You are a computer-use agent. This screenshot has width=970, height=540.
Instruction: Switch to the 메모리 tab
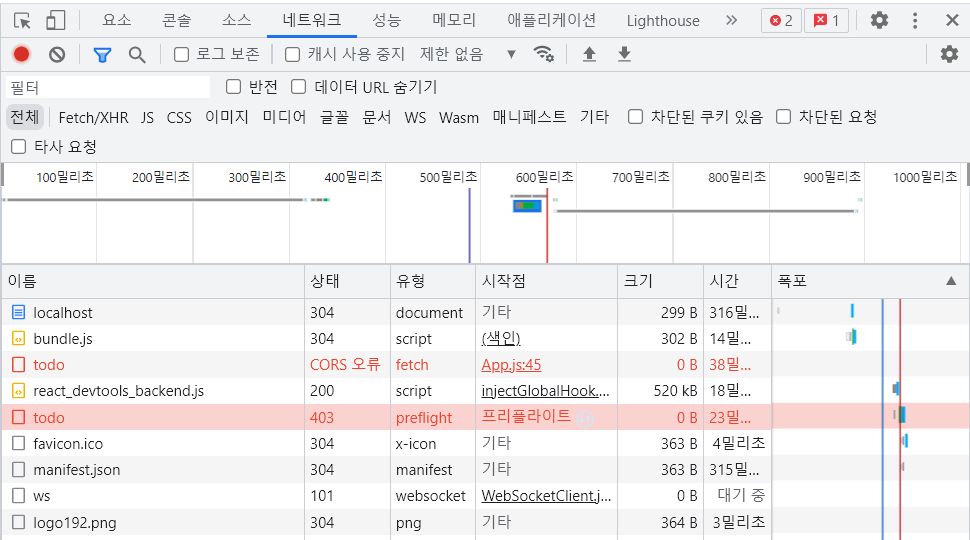pos(454,20)
